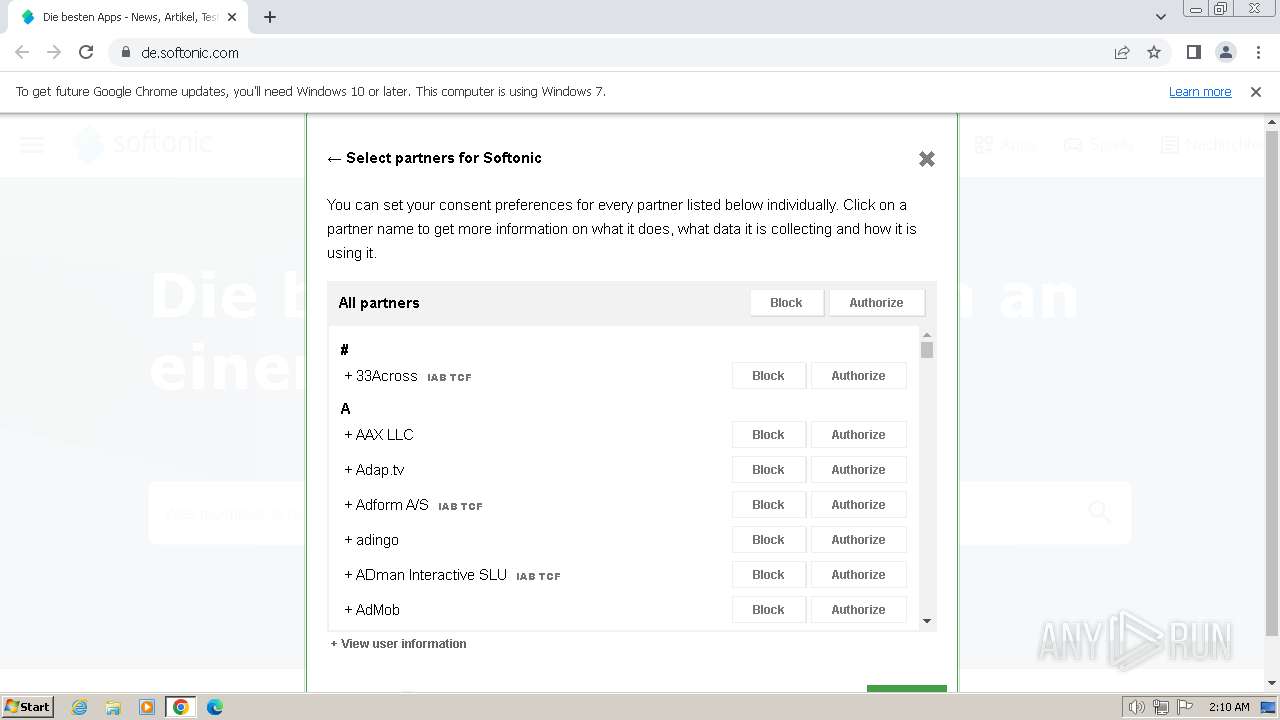Block Adform A/S partner
The height and width of the screenshot is (720, 1280).
point(768,505)
